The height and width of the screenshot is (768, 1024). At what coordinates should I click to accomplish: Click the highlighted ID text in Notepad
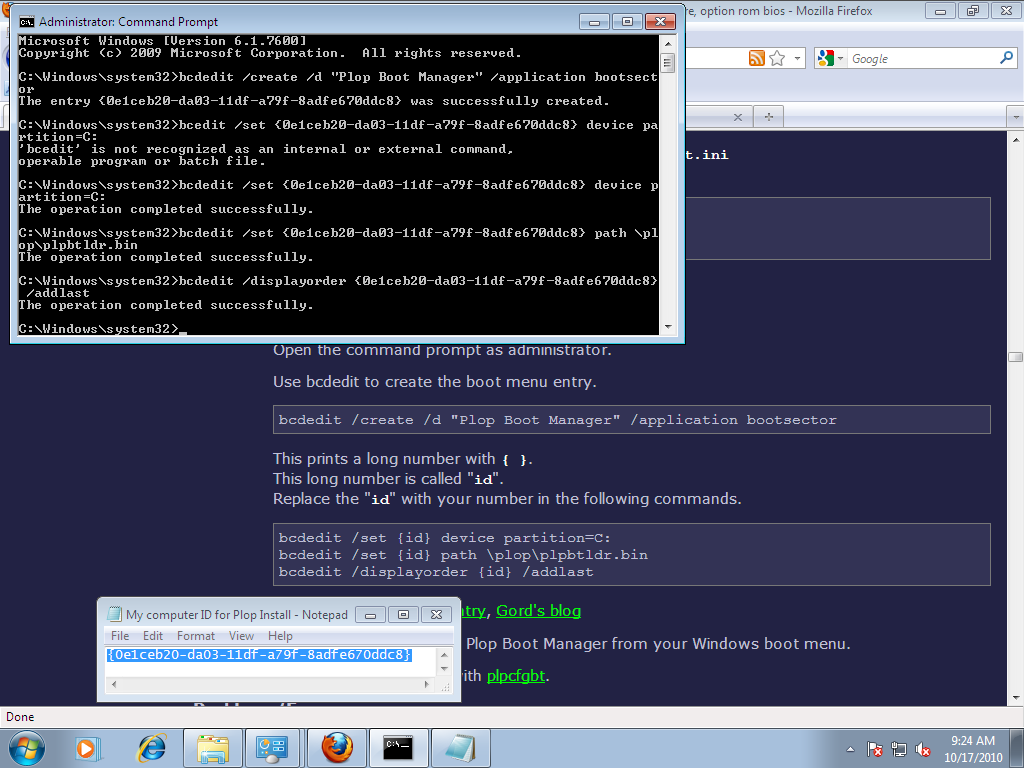pos(259,654)
